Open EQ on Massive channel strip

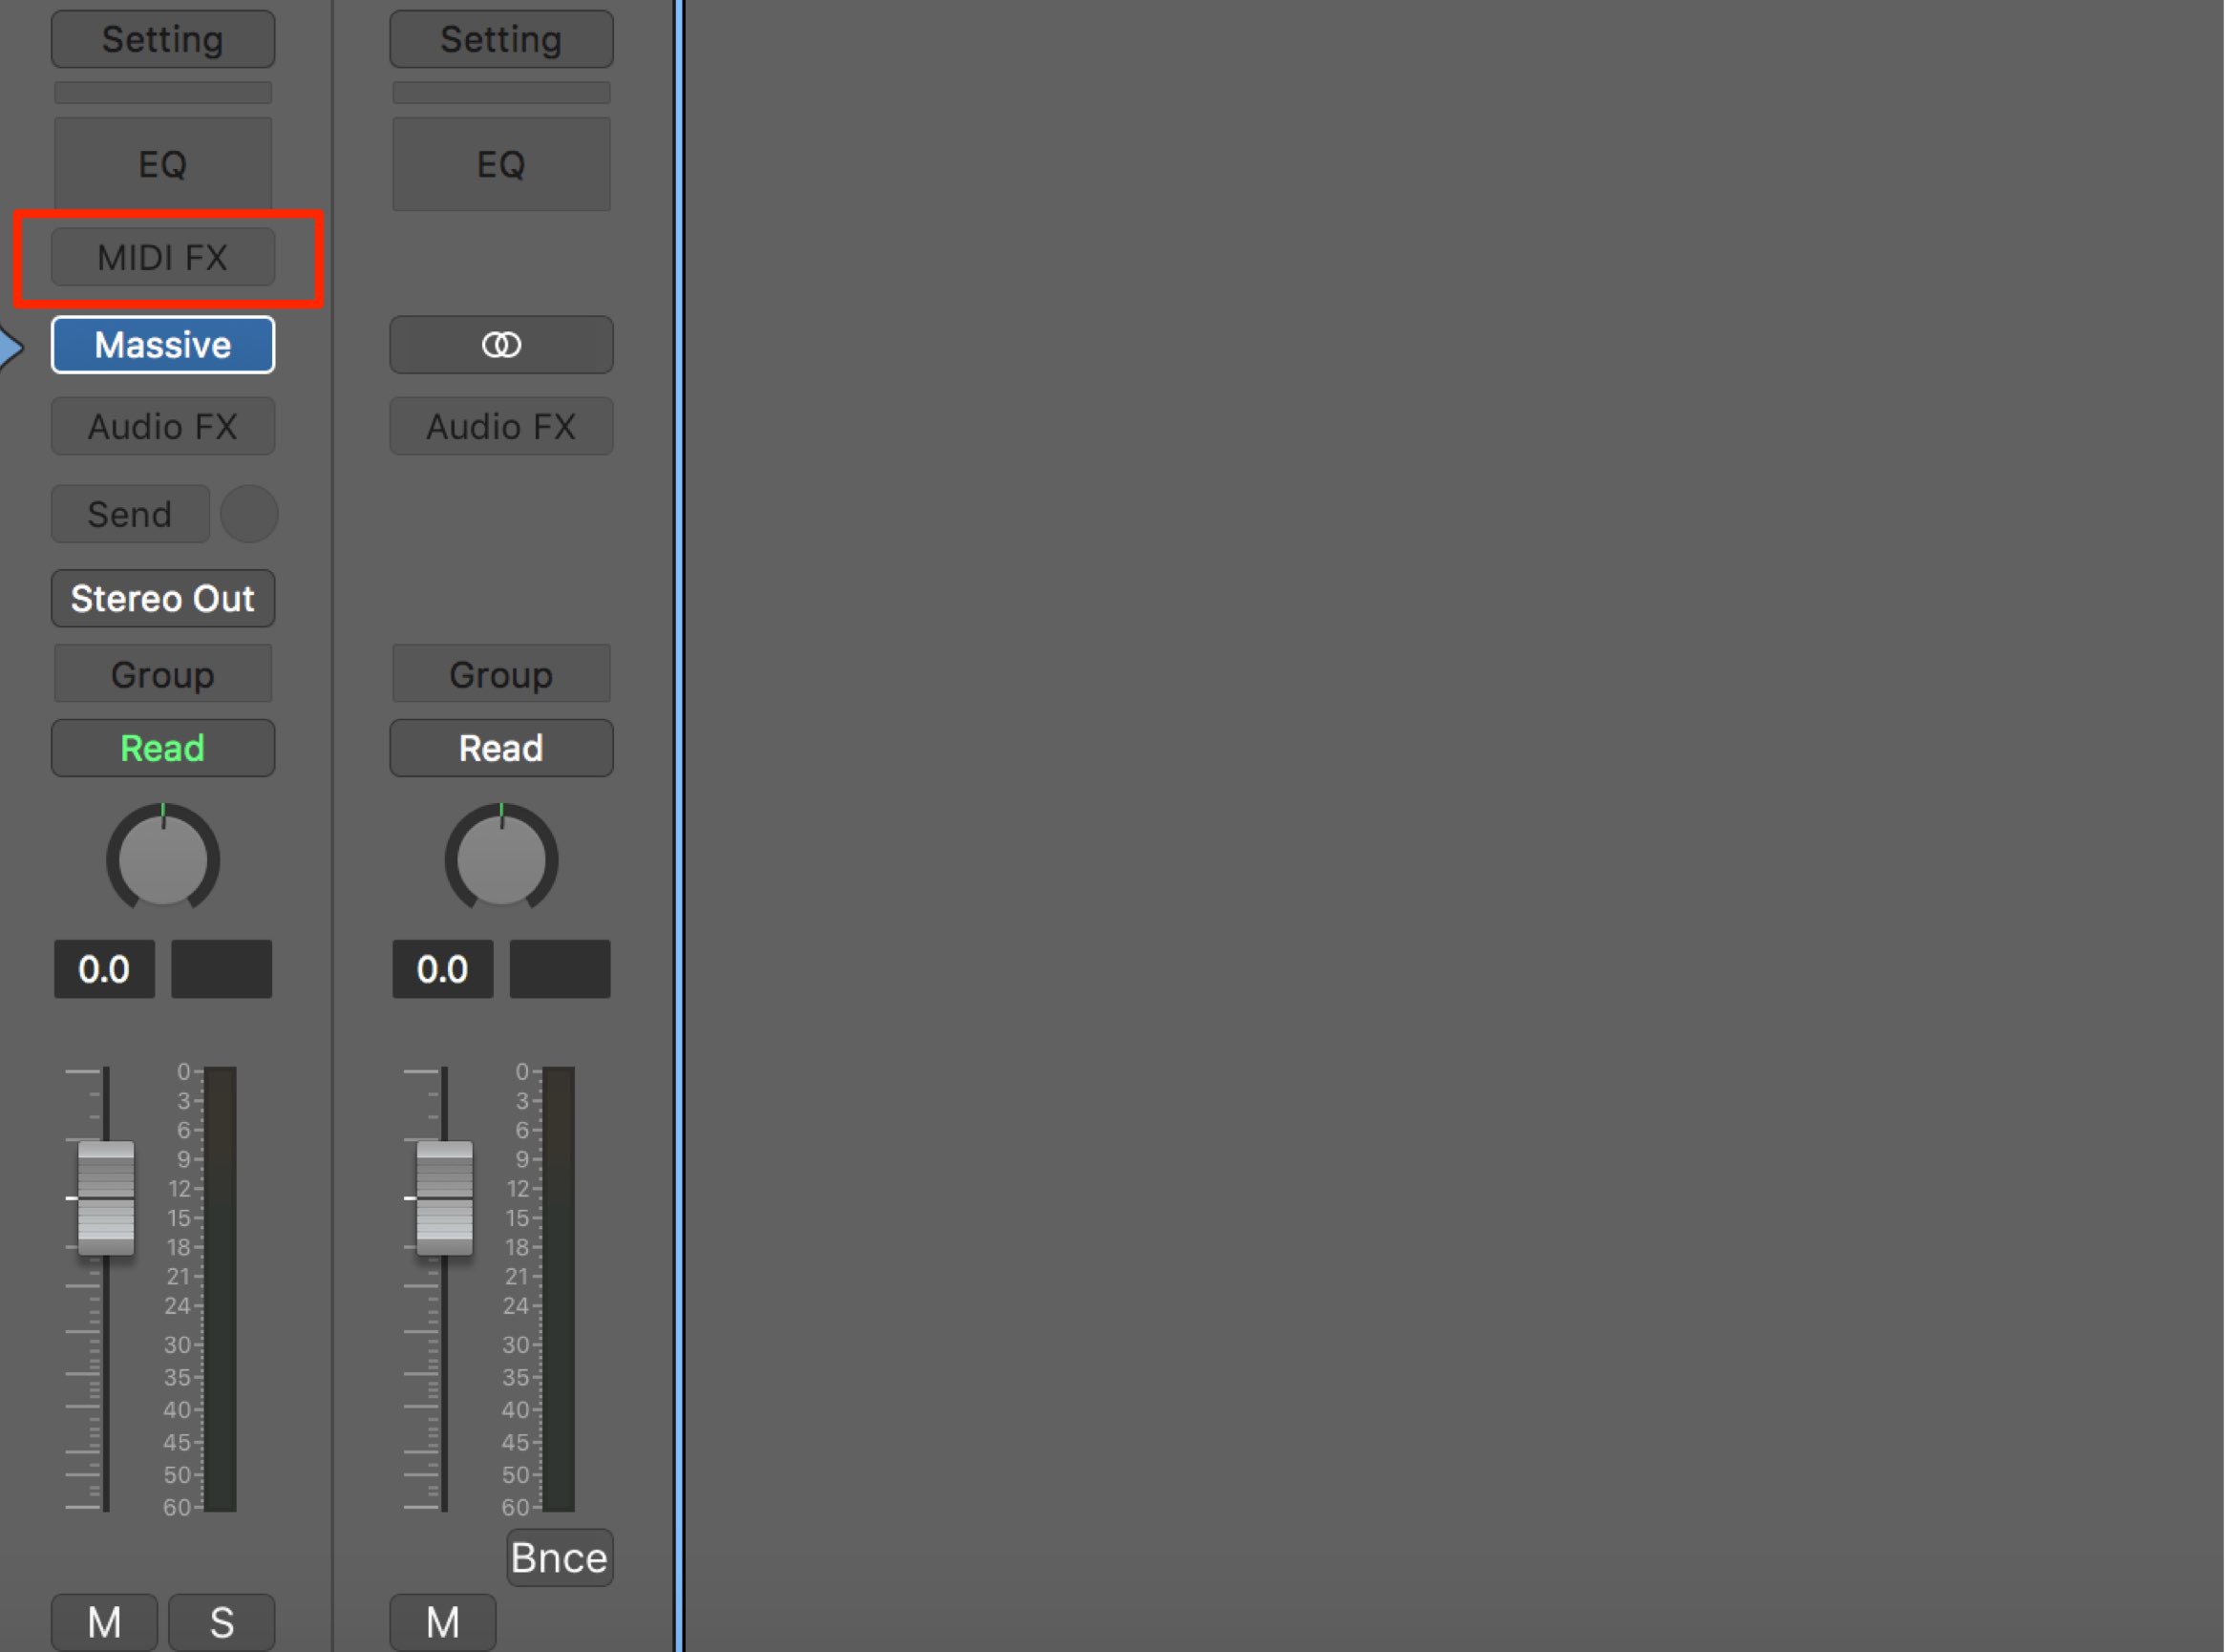point(163,164)
